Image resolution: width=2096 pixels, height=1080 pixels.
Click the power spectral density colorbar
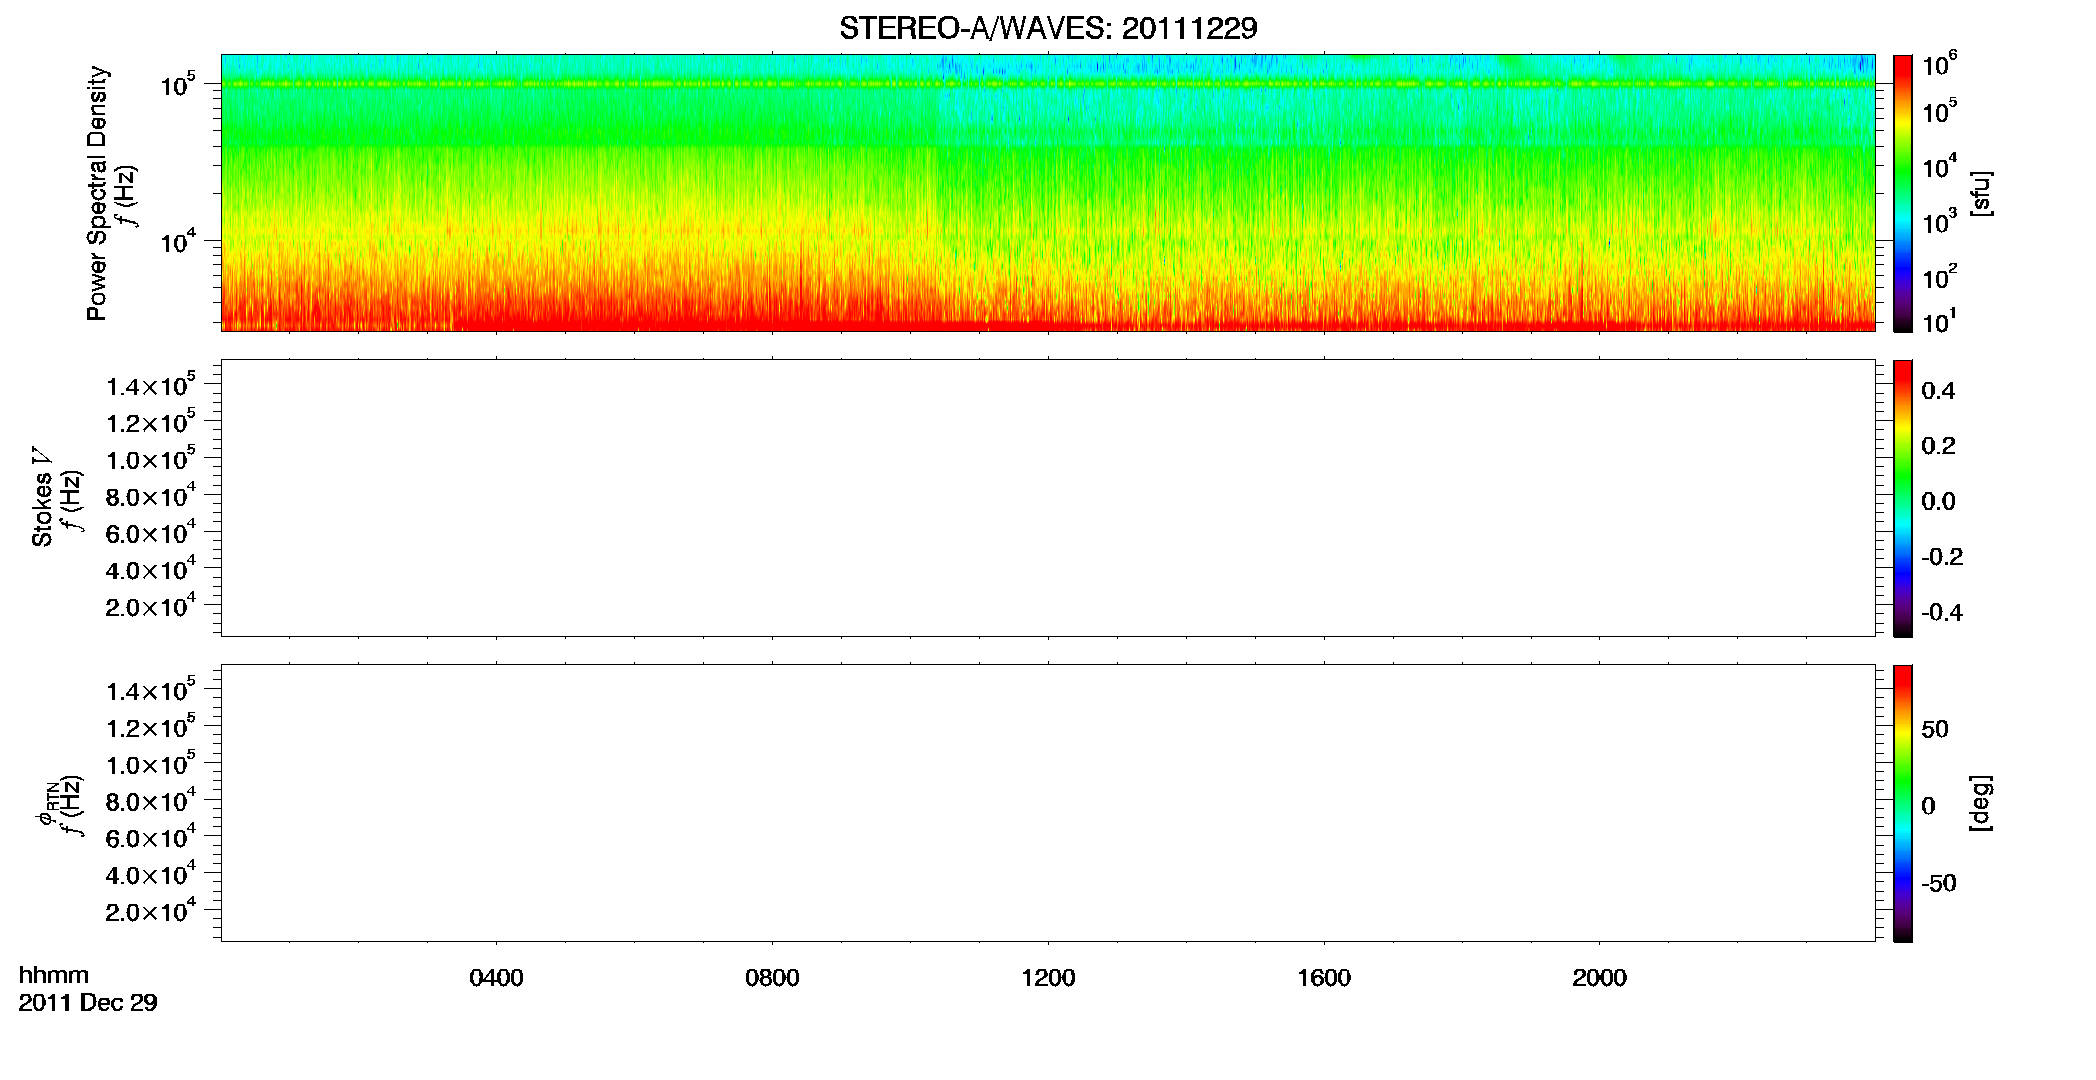(1903, 193)
